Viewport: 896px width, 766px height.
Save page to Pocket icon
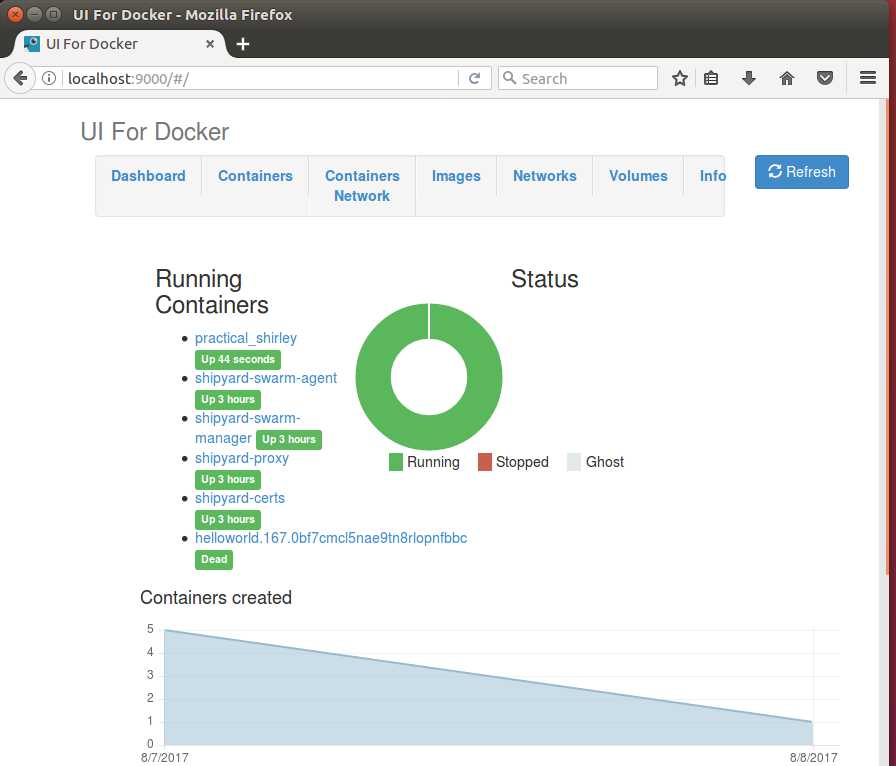coord(825,78)
